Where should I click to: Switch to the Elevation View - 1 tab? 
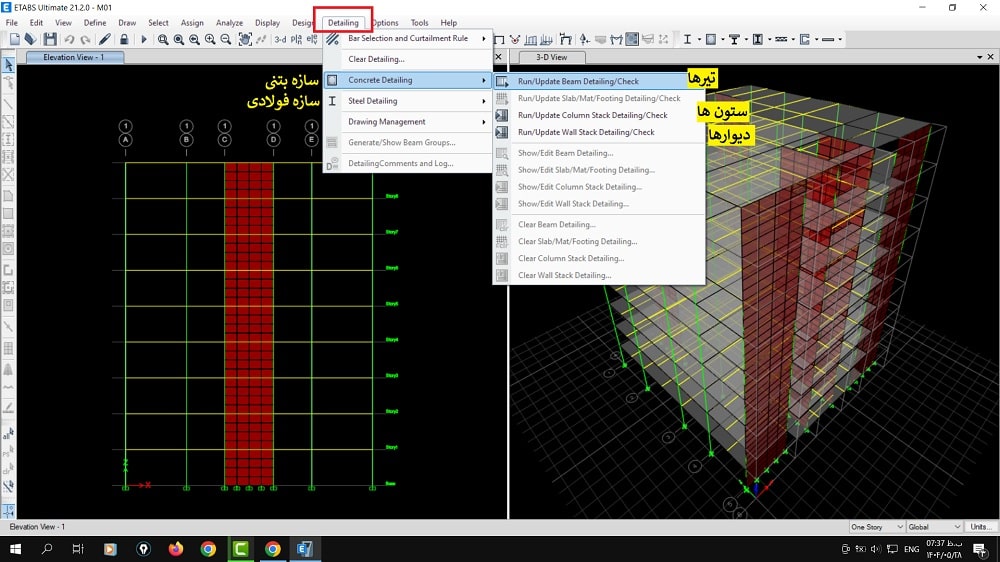click(73, 57)
